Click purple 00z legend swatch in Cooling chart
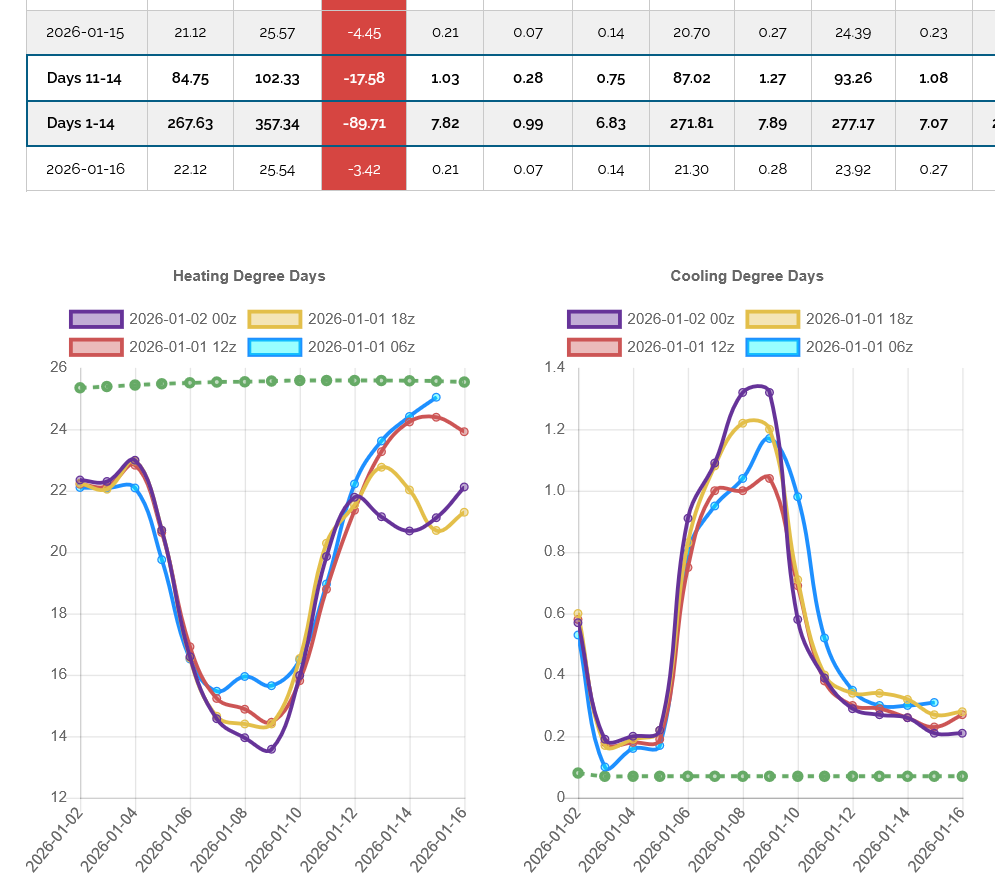The width and height of the screenshot is (995, 892). (594, 319)
